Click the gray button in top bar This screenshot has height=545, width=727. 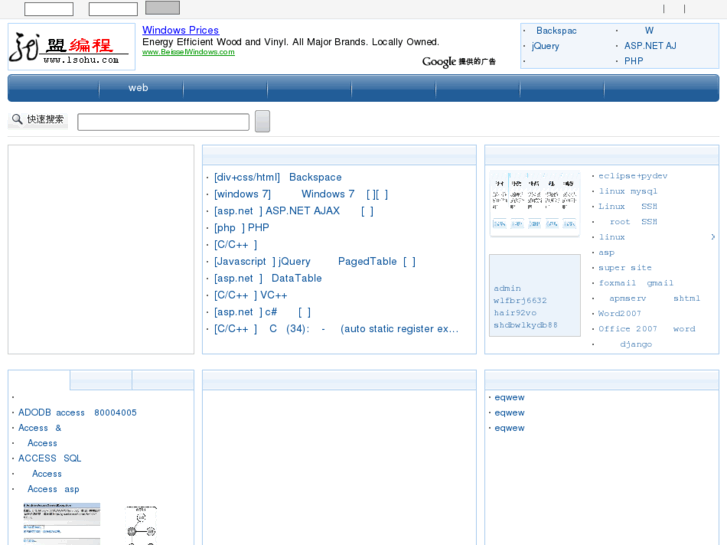pos(162,7)
